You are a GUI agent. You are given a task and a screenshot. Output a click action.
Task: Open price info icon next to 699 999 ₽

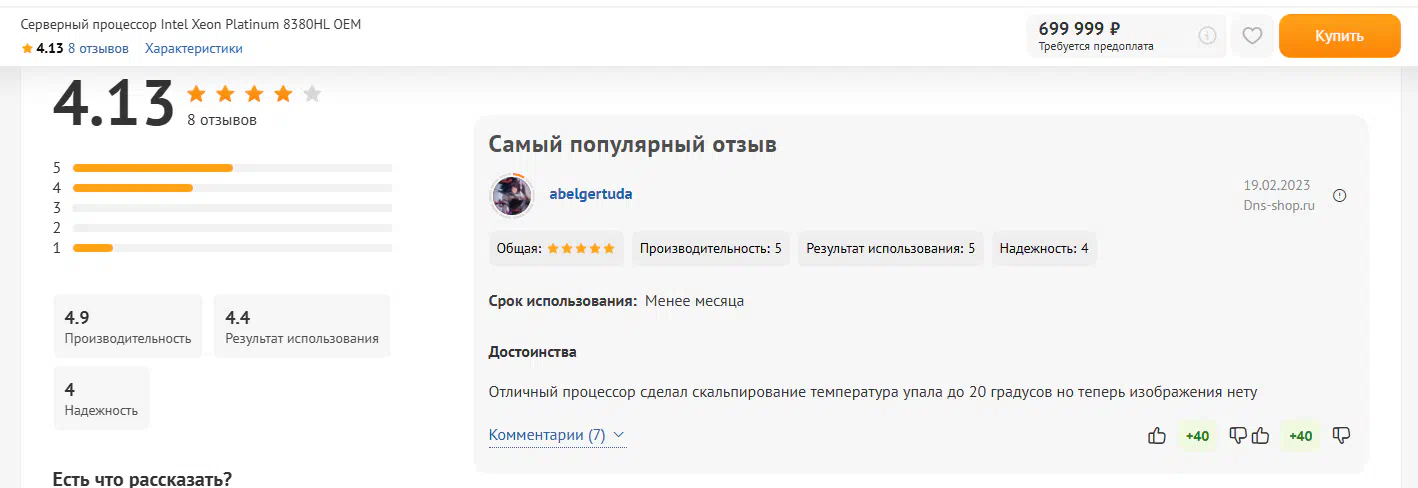pyautogui.click(x=1207, y=36)
